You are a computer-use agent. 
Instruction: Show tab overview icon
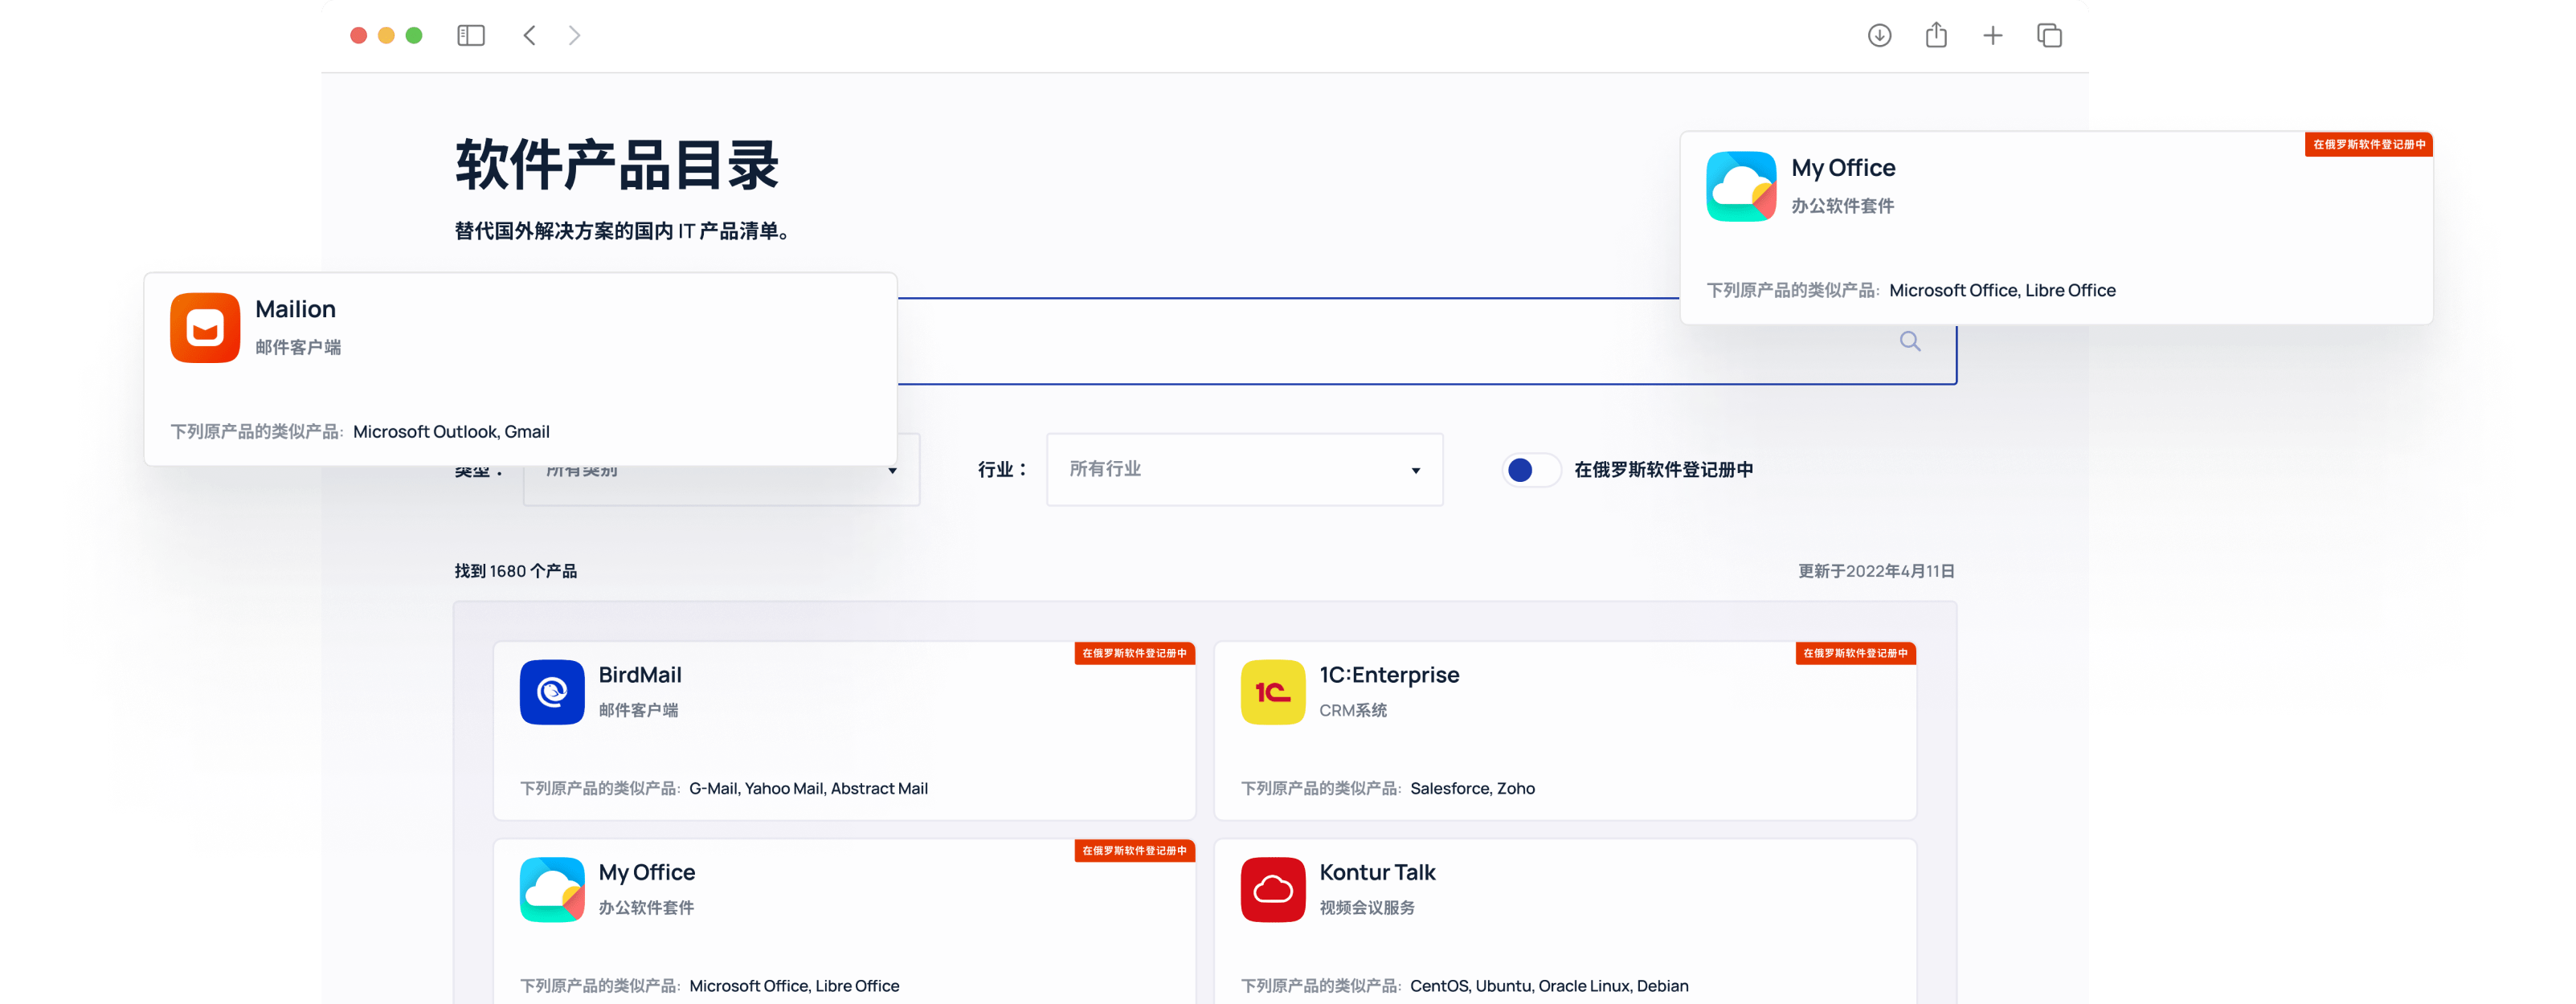pyautogui.click(x=2049, y=35)
